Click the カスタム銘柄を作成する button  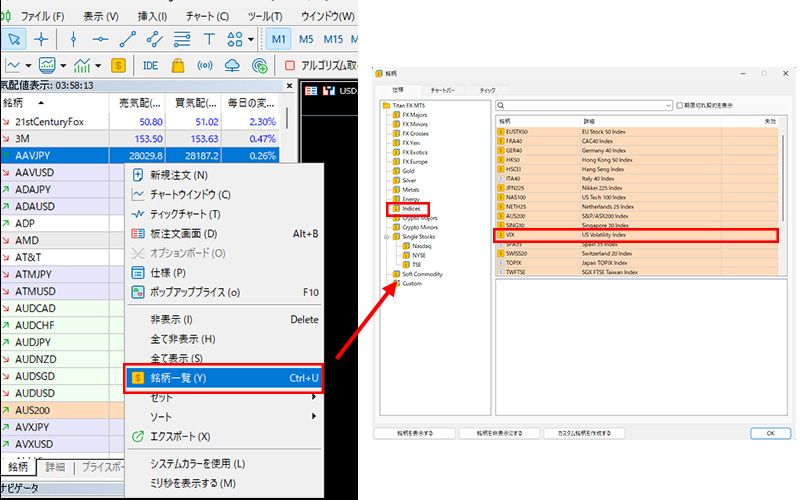pyautogui.click(x=583, y=433)
